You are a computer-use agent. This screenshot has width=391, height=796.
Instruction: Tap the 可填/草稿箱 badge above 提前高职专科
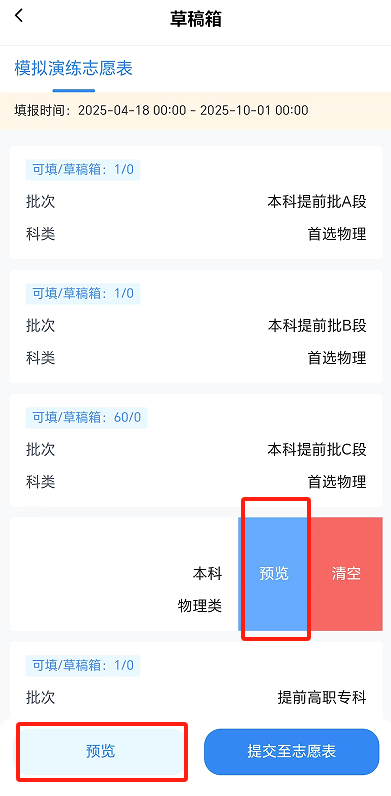click(x=83, y=666)
